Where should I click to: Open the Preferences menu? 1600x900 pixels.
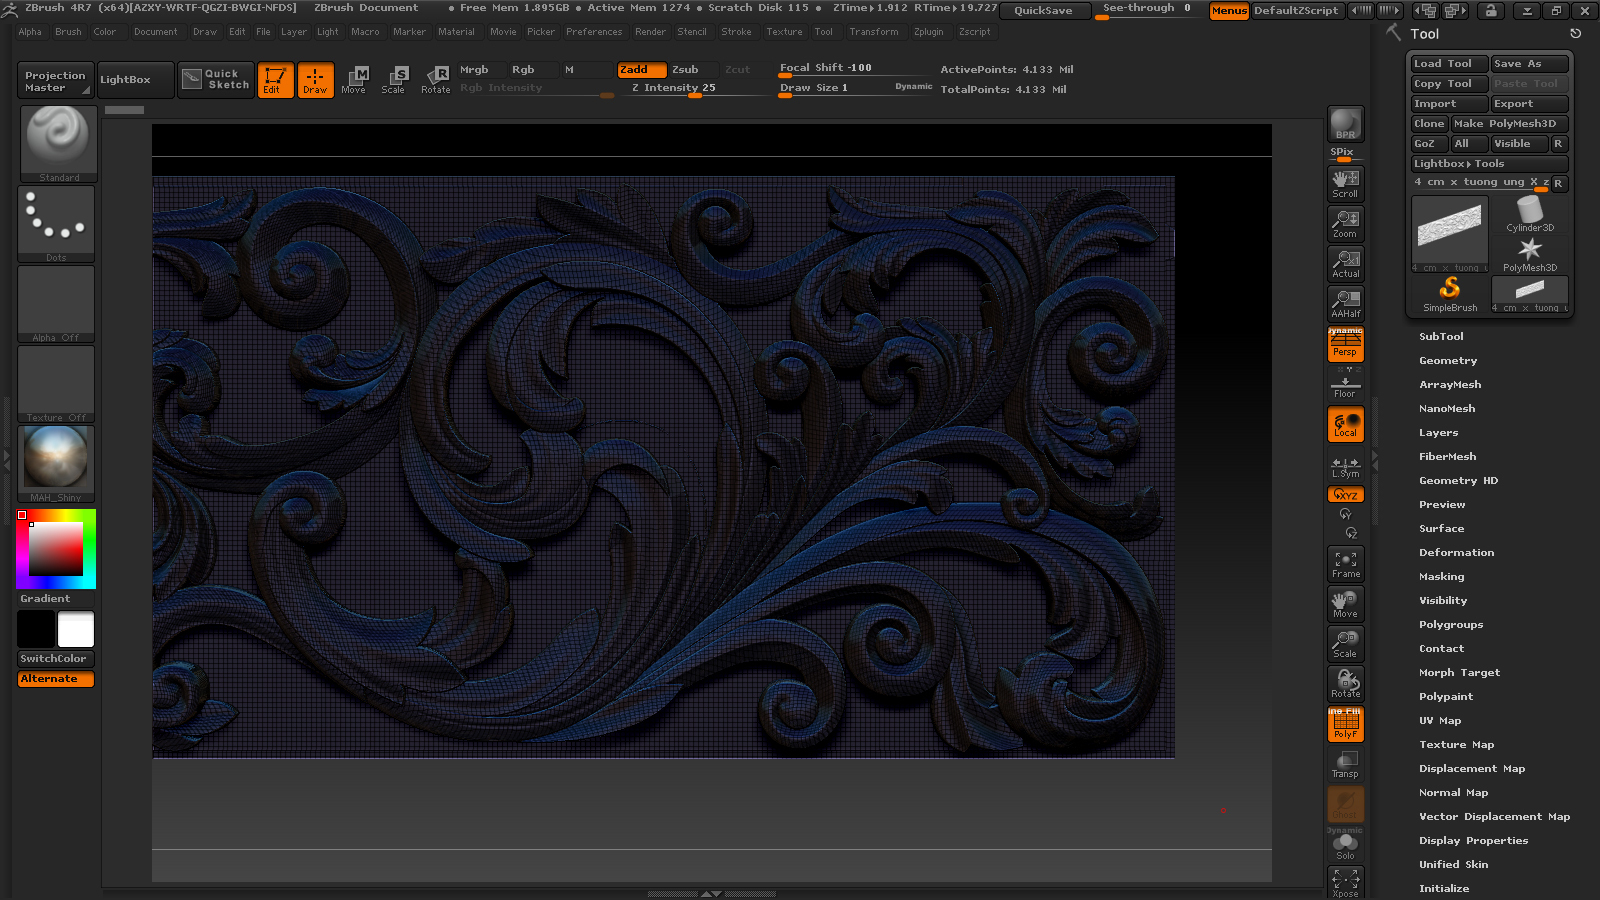[594, 32]
